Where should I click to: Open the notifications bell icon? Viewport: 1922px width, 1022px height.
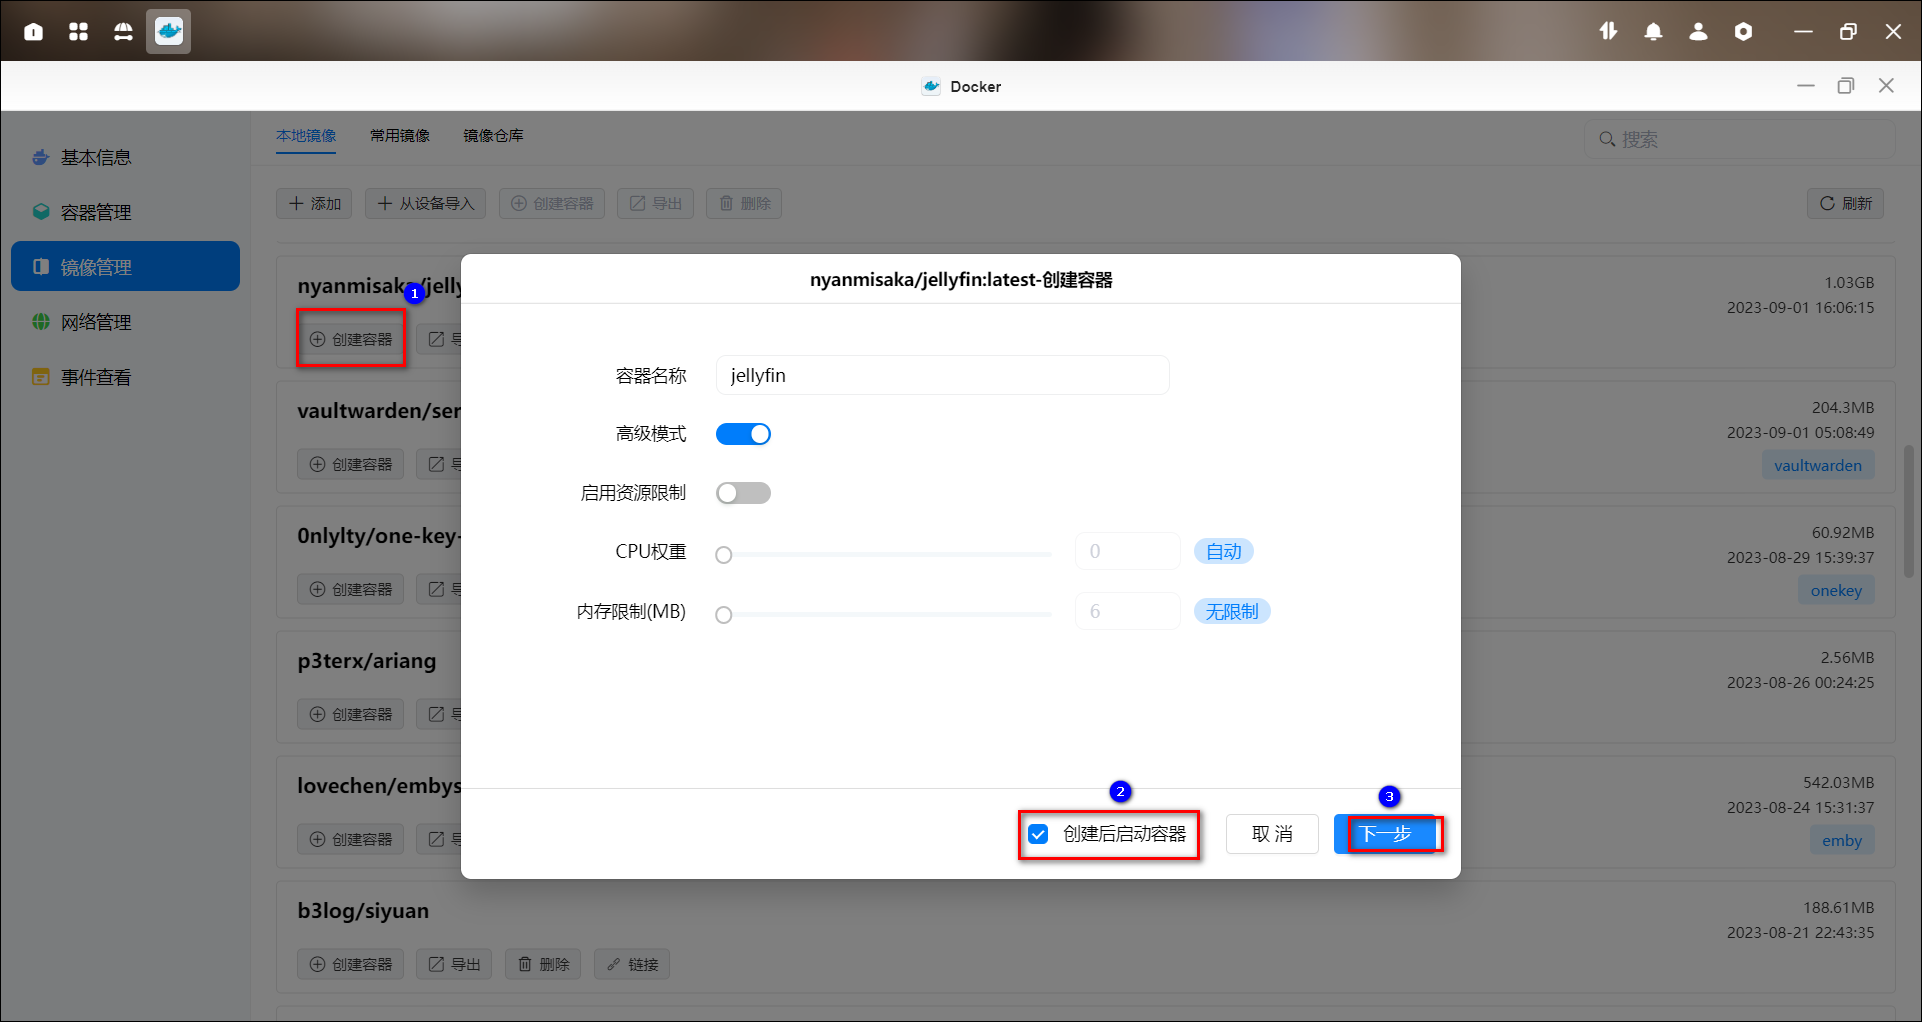point(1653,31)
